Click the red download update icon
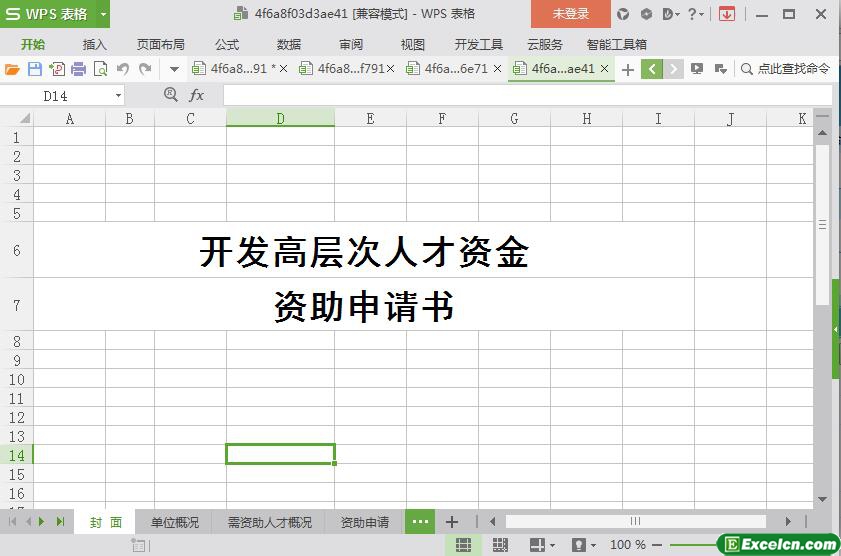 727,14
